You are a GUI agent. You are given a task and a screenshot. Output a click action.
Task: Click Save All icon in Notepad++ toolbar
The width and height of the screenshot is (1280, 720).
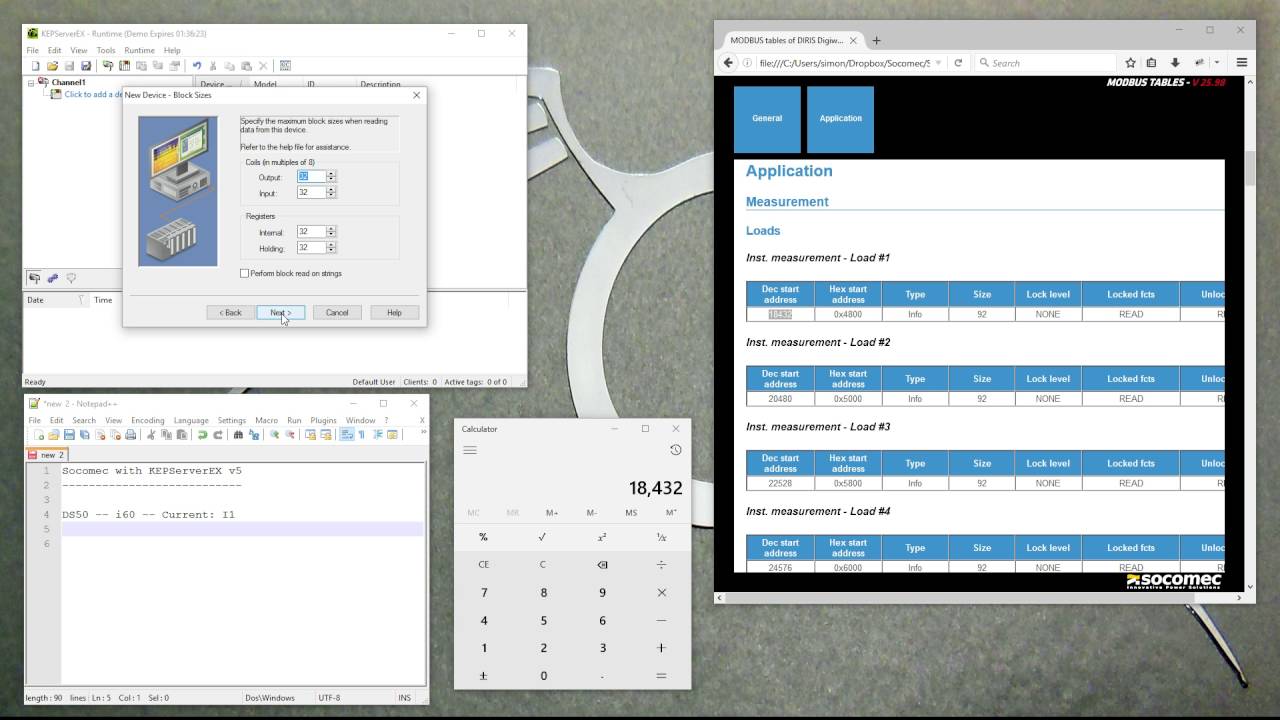(x=85, y=435)
